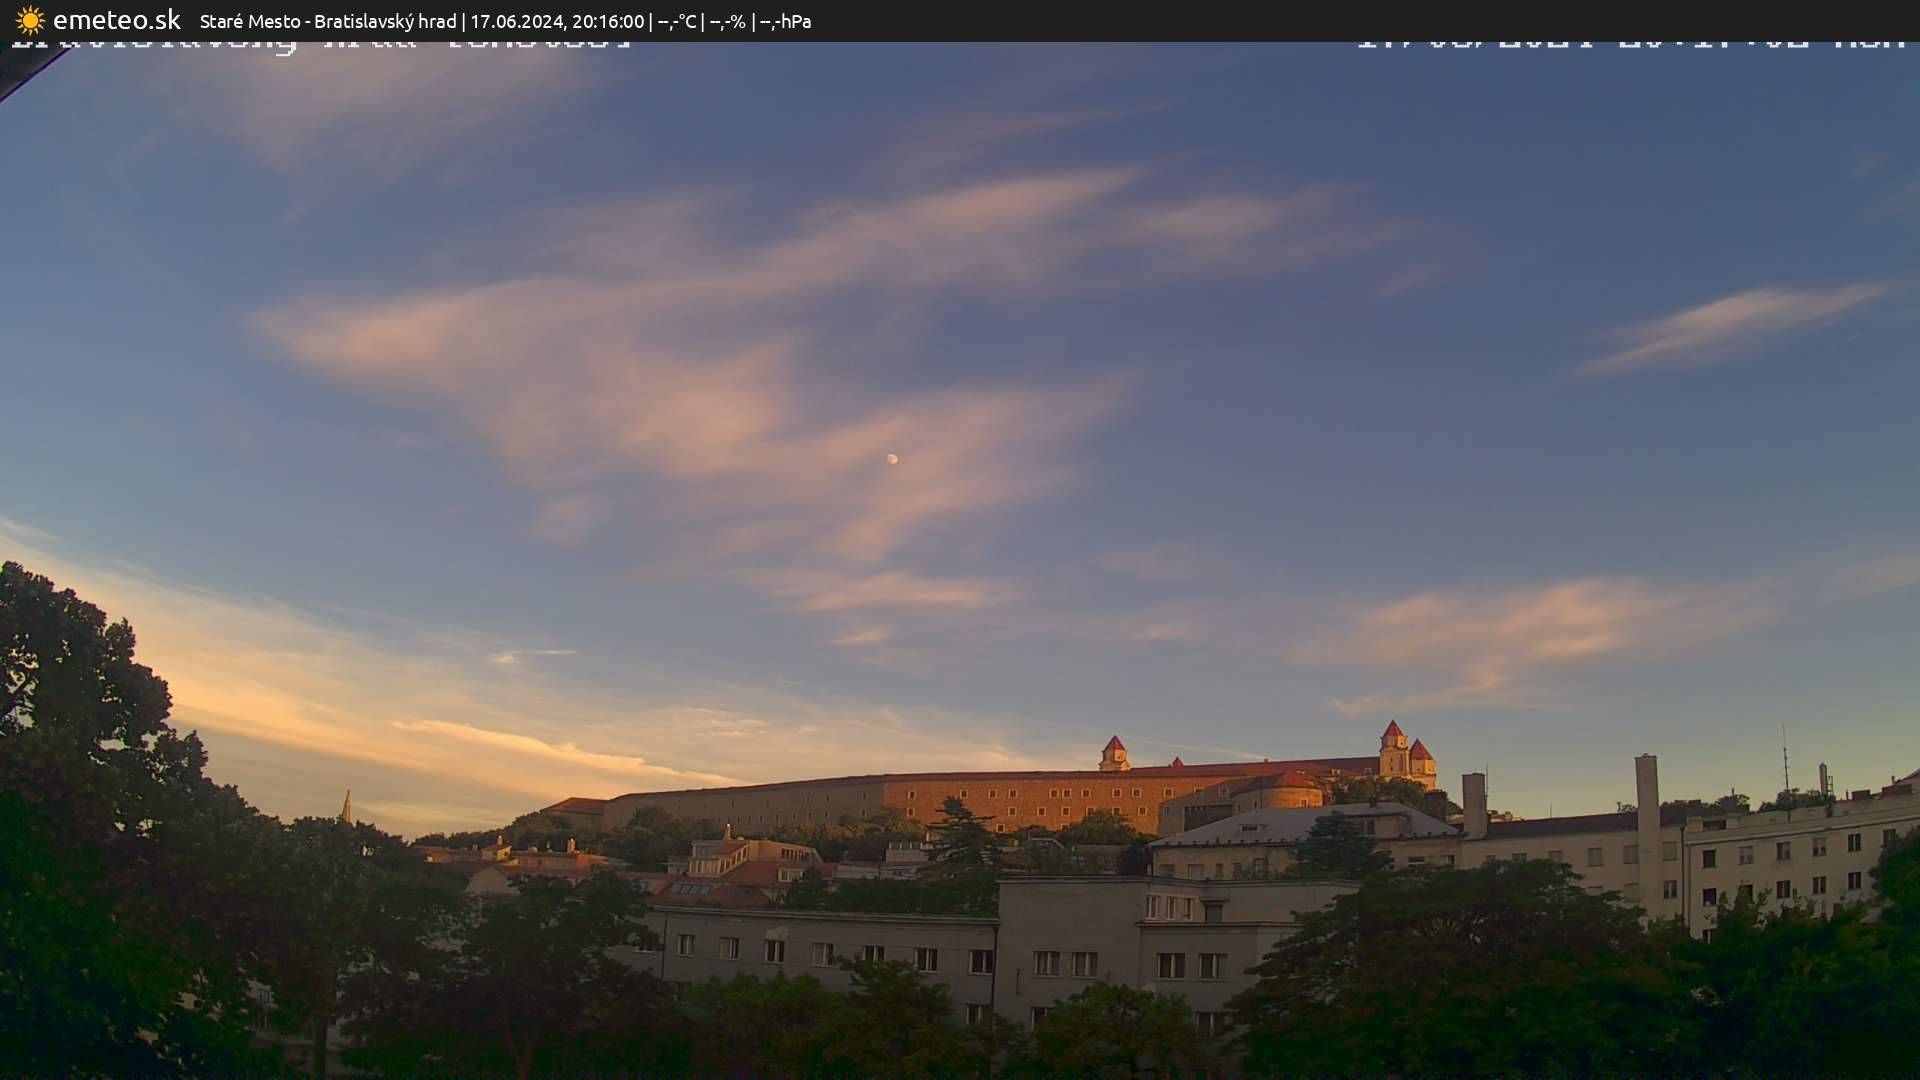Screen dimensions: 1920x1080
Task: Click the thin antenna mast on the right rooftop
Action: click(1785, 760)
